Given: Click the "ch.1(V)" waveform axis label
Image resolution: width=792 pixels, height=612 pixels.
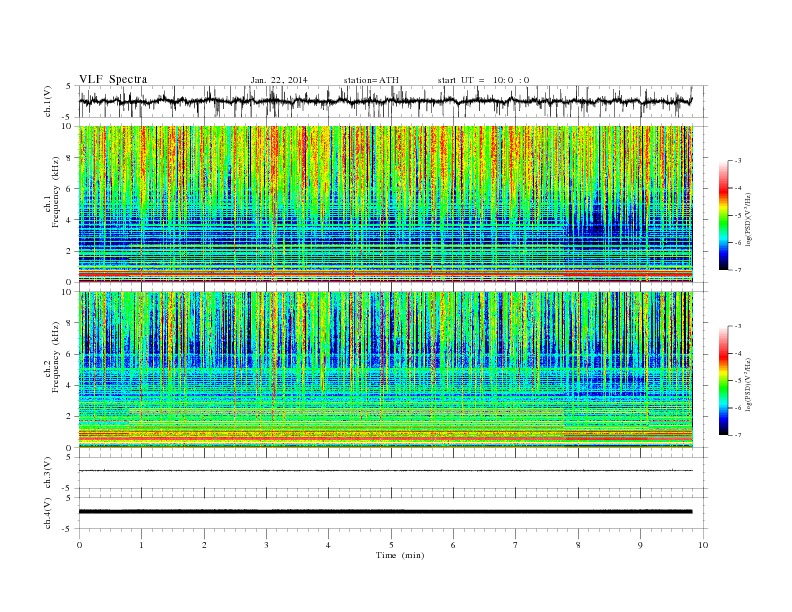Looking at the screenshot, I should pos(48,101).
